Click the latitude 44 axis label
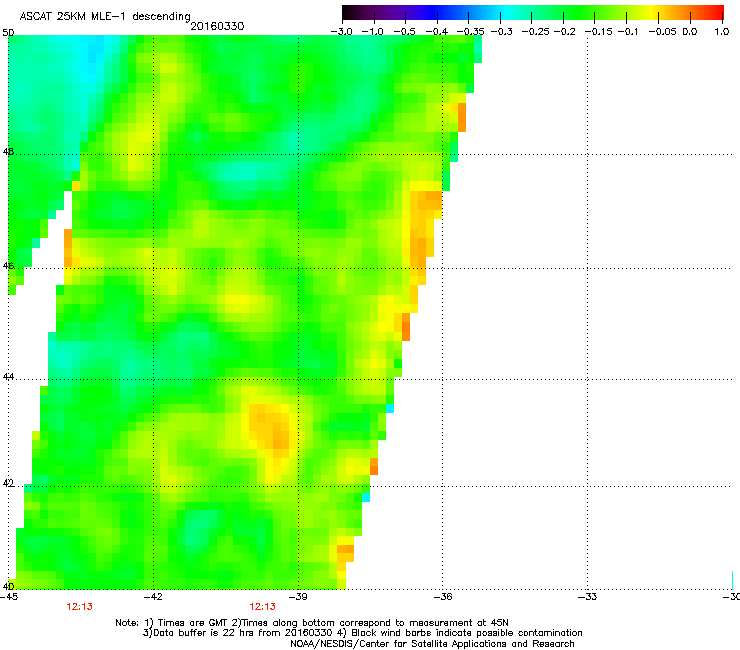 click(8, 377)
